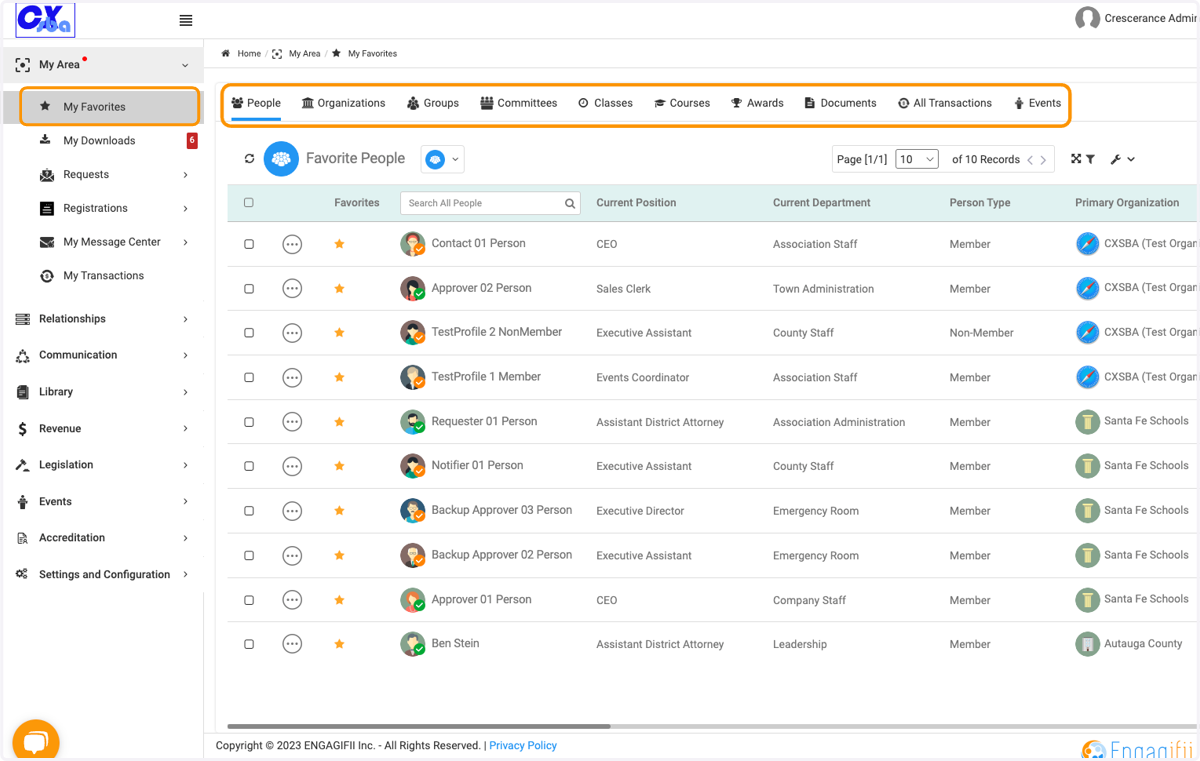The image size is (1200, 761).
Task: Click the CXBA logo
Action: pos(45,20)
